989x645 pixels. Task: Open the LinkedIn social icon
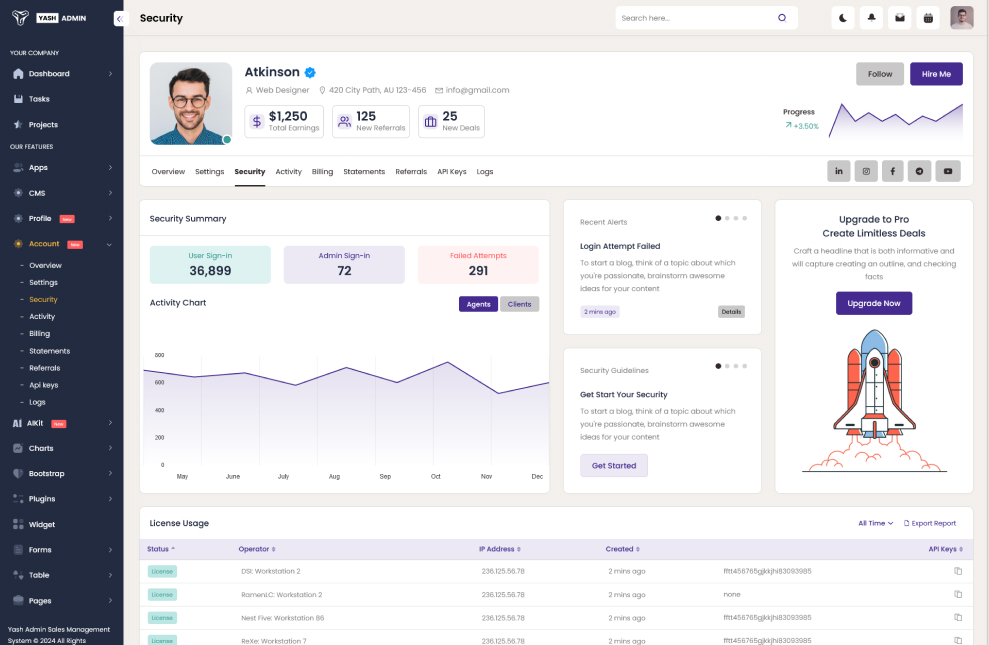(x=838, y=171)
